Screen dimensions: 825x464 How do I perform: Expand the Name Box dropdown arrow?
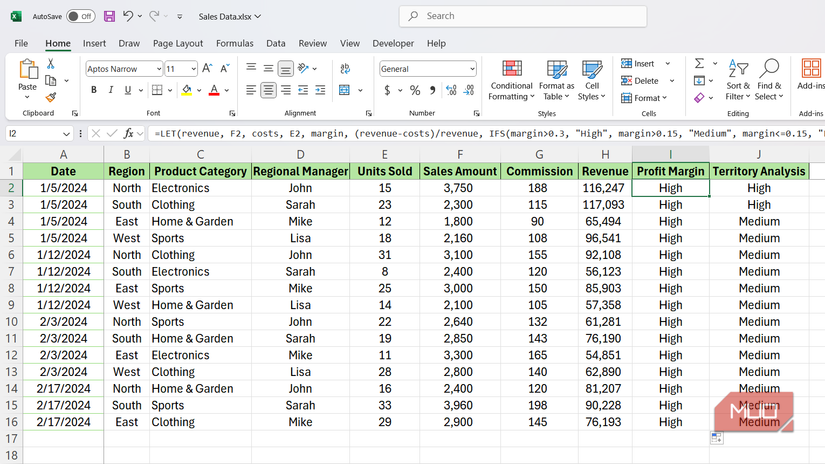(x=67, y=133)
